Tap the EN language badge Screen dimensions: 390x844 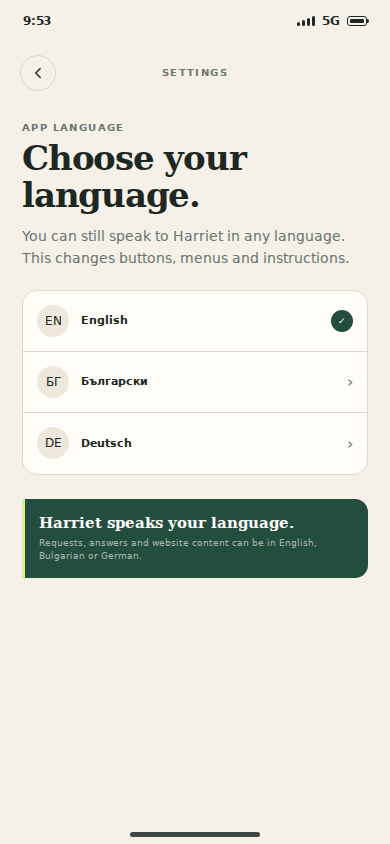coord(53,321)
